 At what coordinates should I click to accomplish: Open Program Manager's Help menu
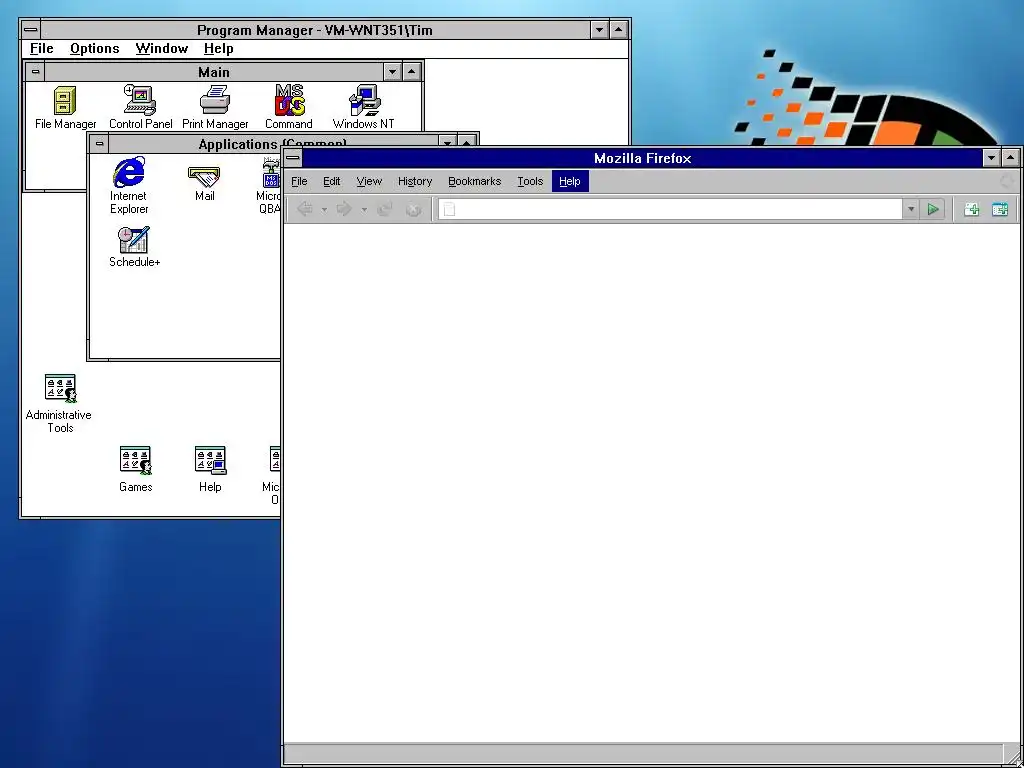pos(219,49)
